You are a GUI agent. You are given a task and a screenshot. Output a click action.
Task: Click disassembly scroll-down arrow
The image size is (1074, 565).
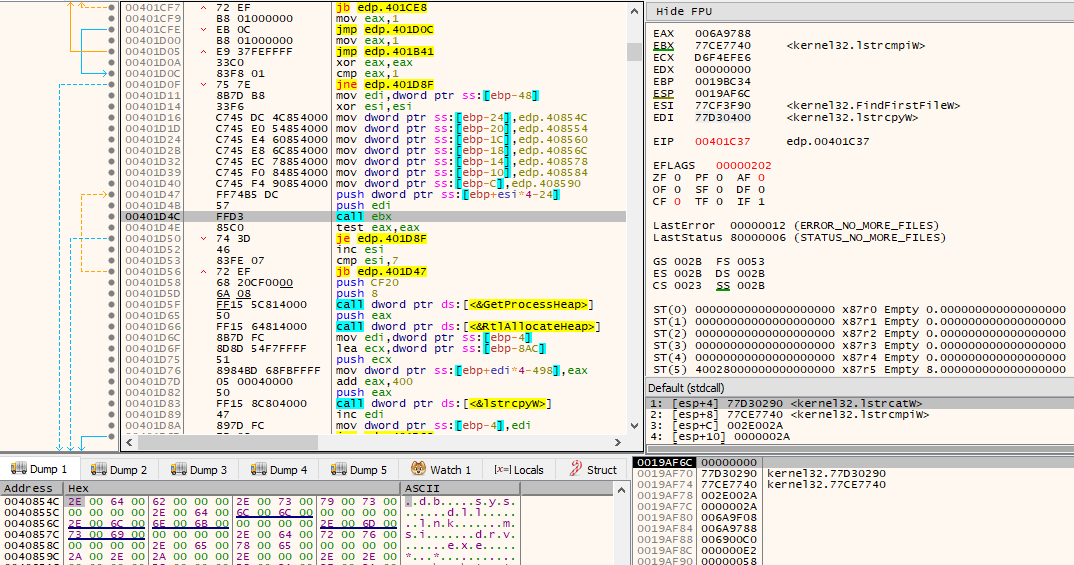coord(634,426)
